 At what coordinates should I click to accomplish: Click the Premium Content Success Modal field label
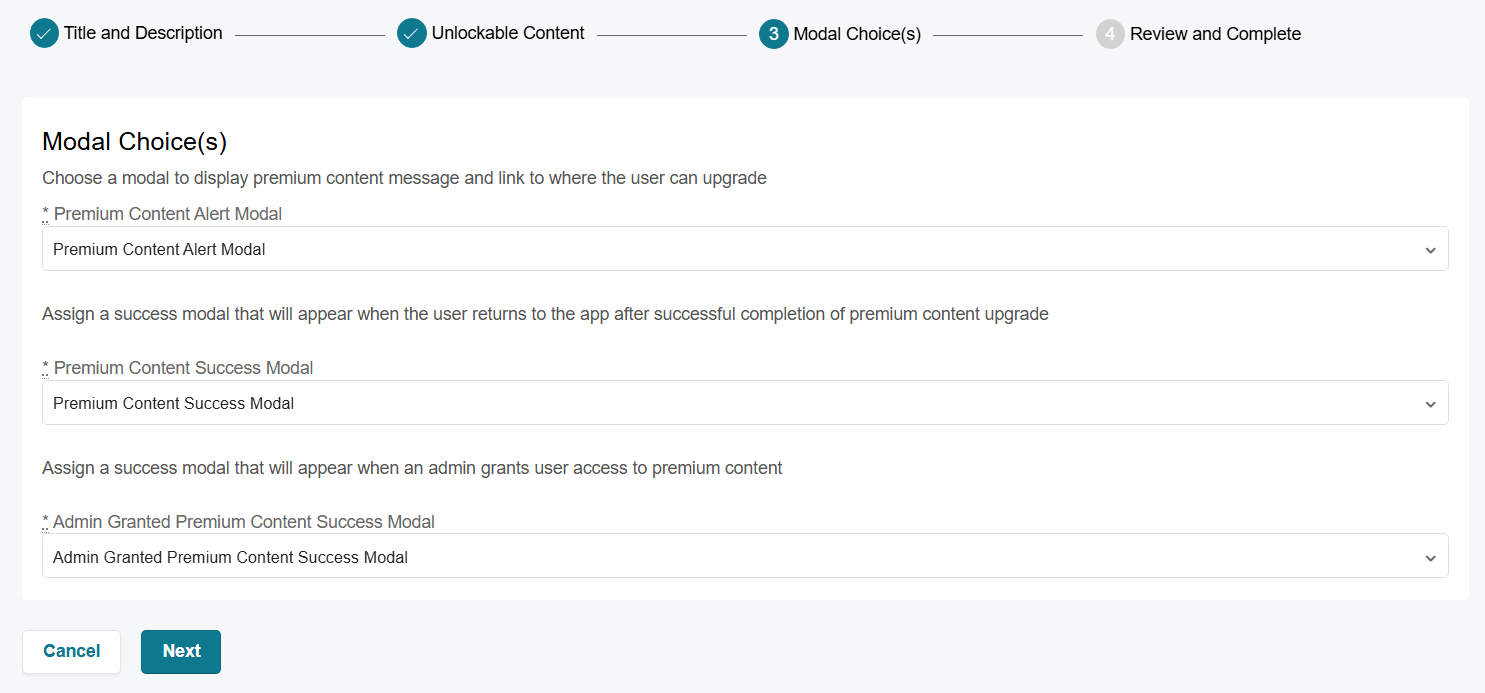click(x=183, y=368)
